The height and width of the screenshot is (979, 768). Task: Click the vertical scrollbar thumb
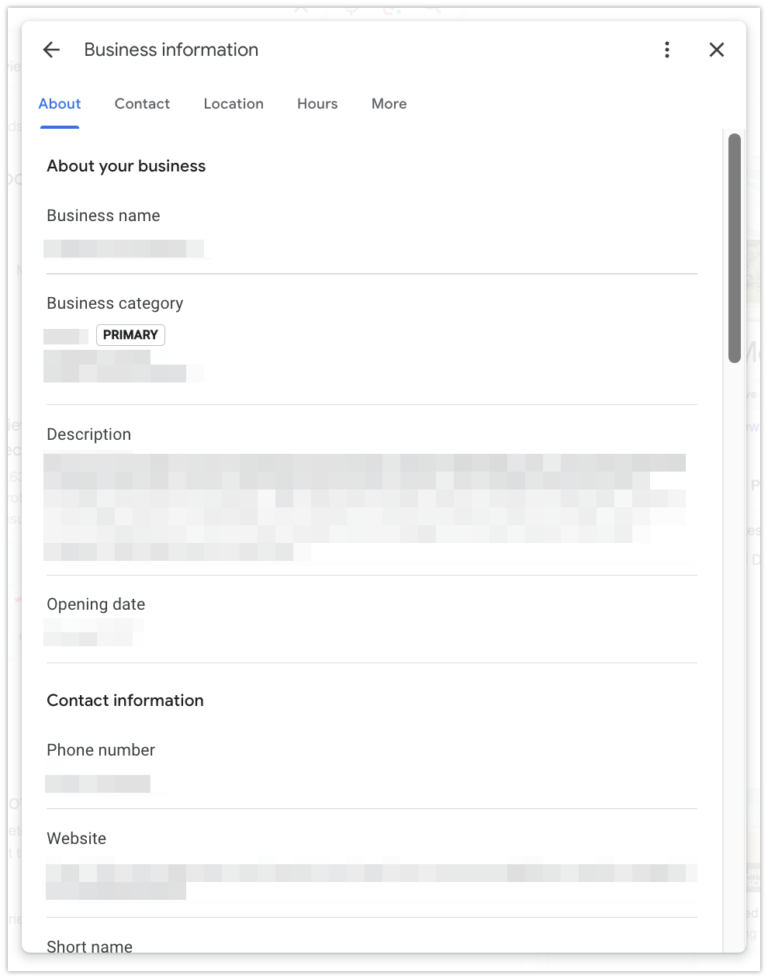[x=734, y=247]
